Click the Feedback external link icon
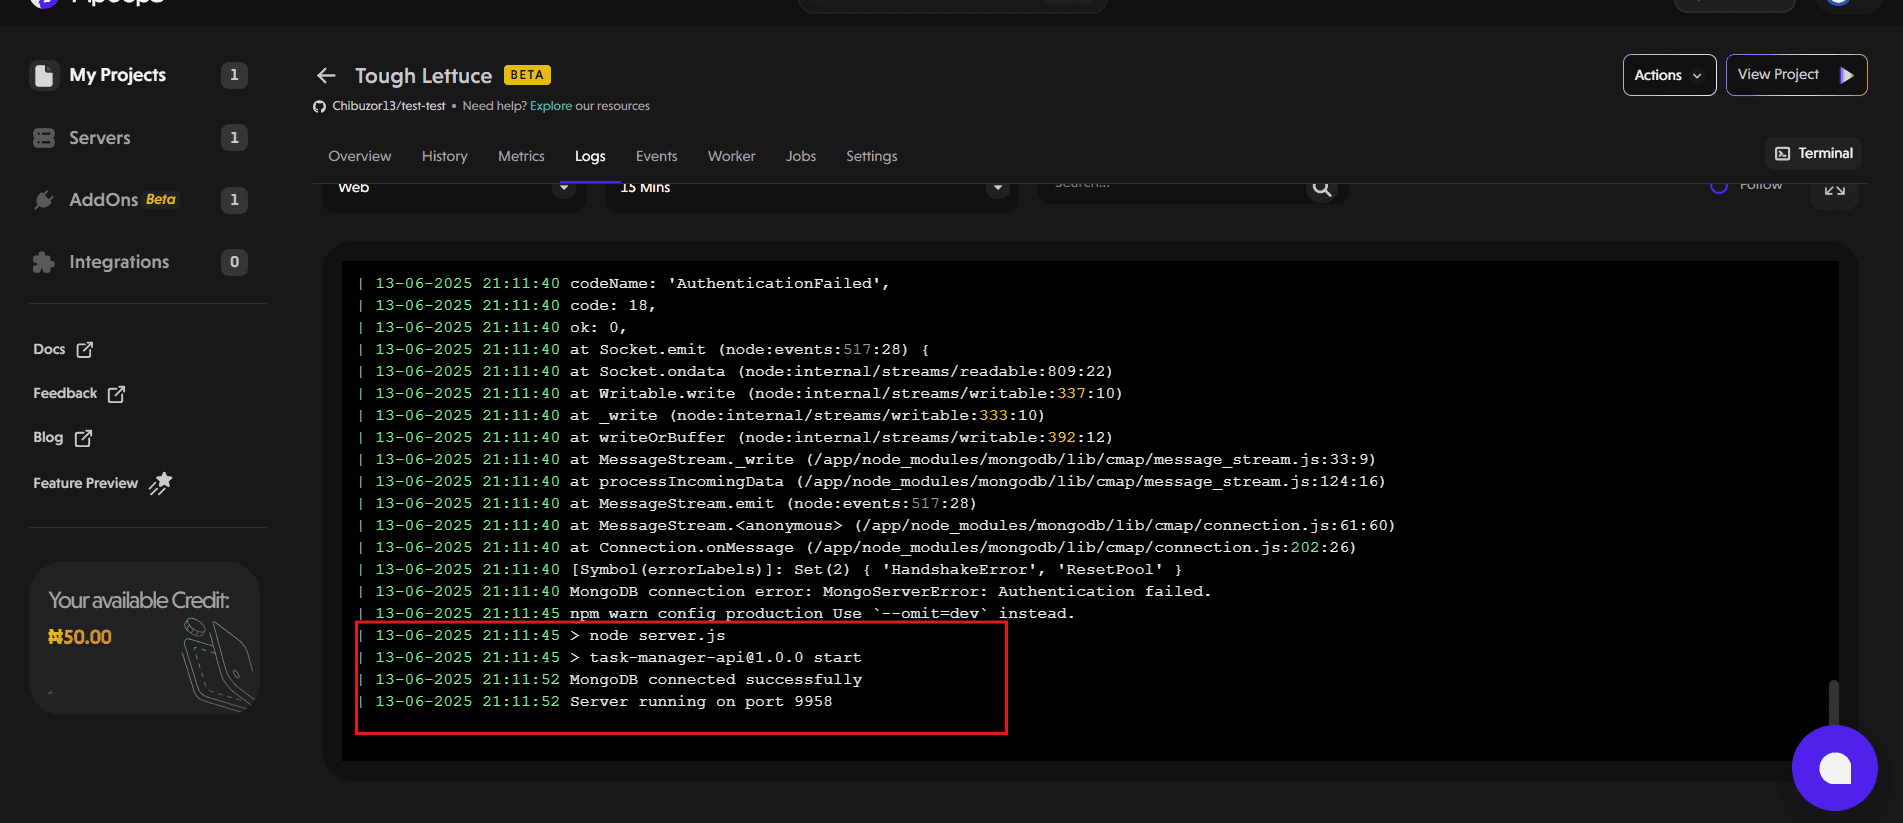The image size is (1903, 823). 116,394
